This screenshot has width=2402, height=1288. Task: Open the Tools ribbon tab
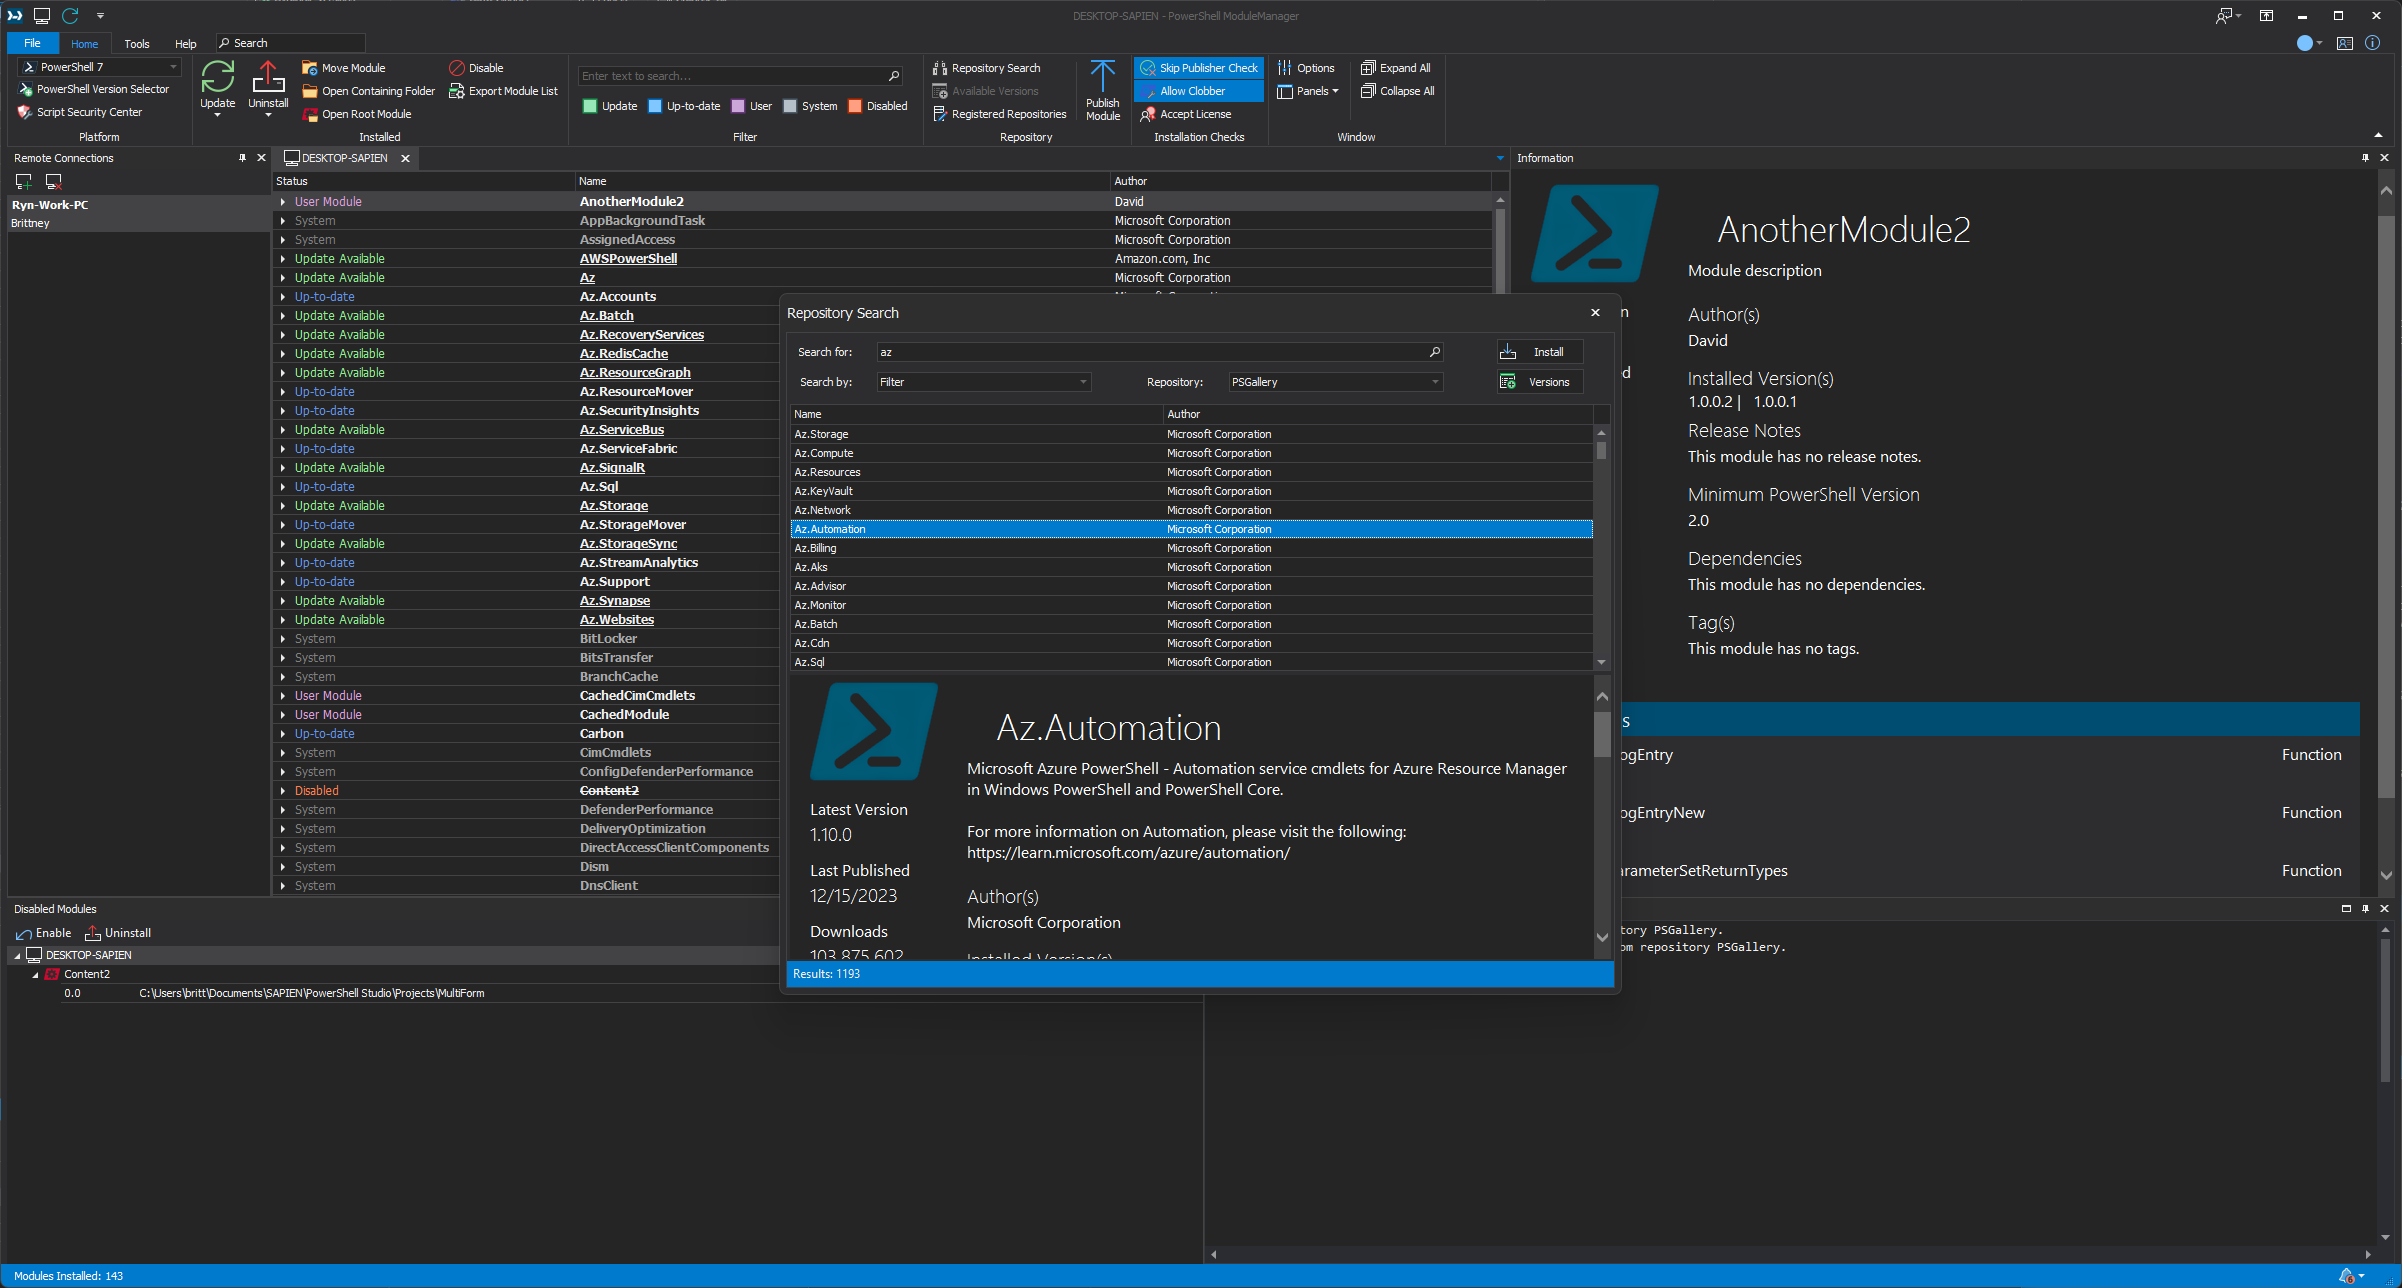137,43
